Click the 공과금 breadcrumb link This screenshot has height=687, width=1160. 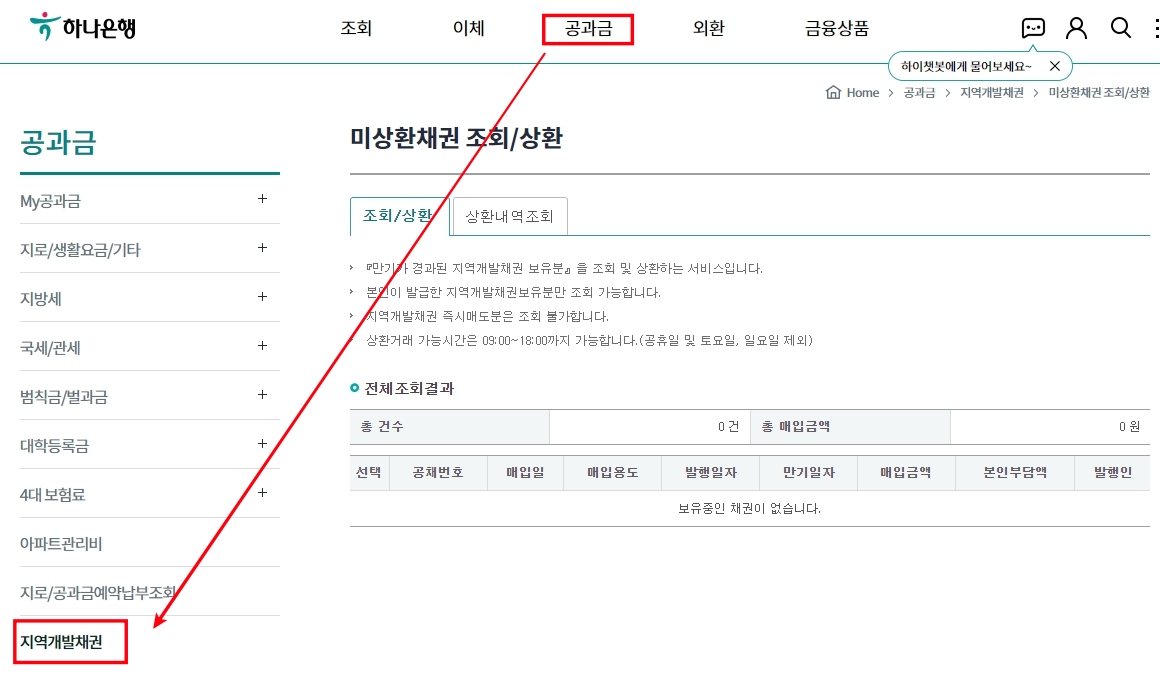tap(918, 92)
